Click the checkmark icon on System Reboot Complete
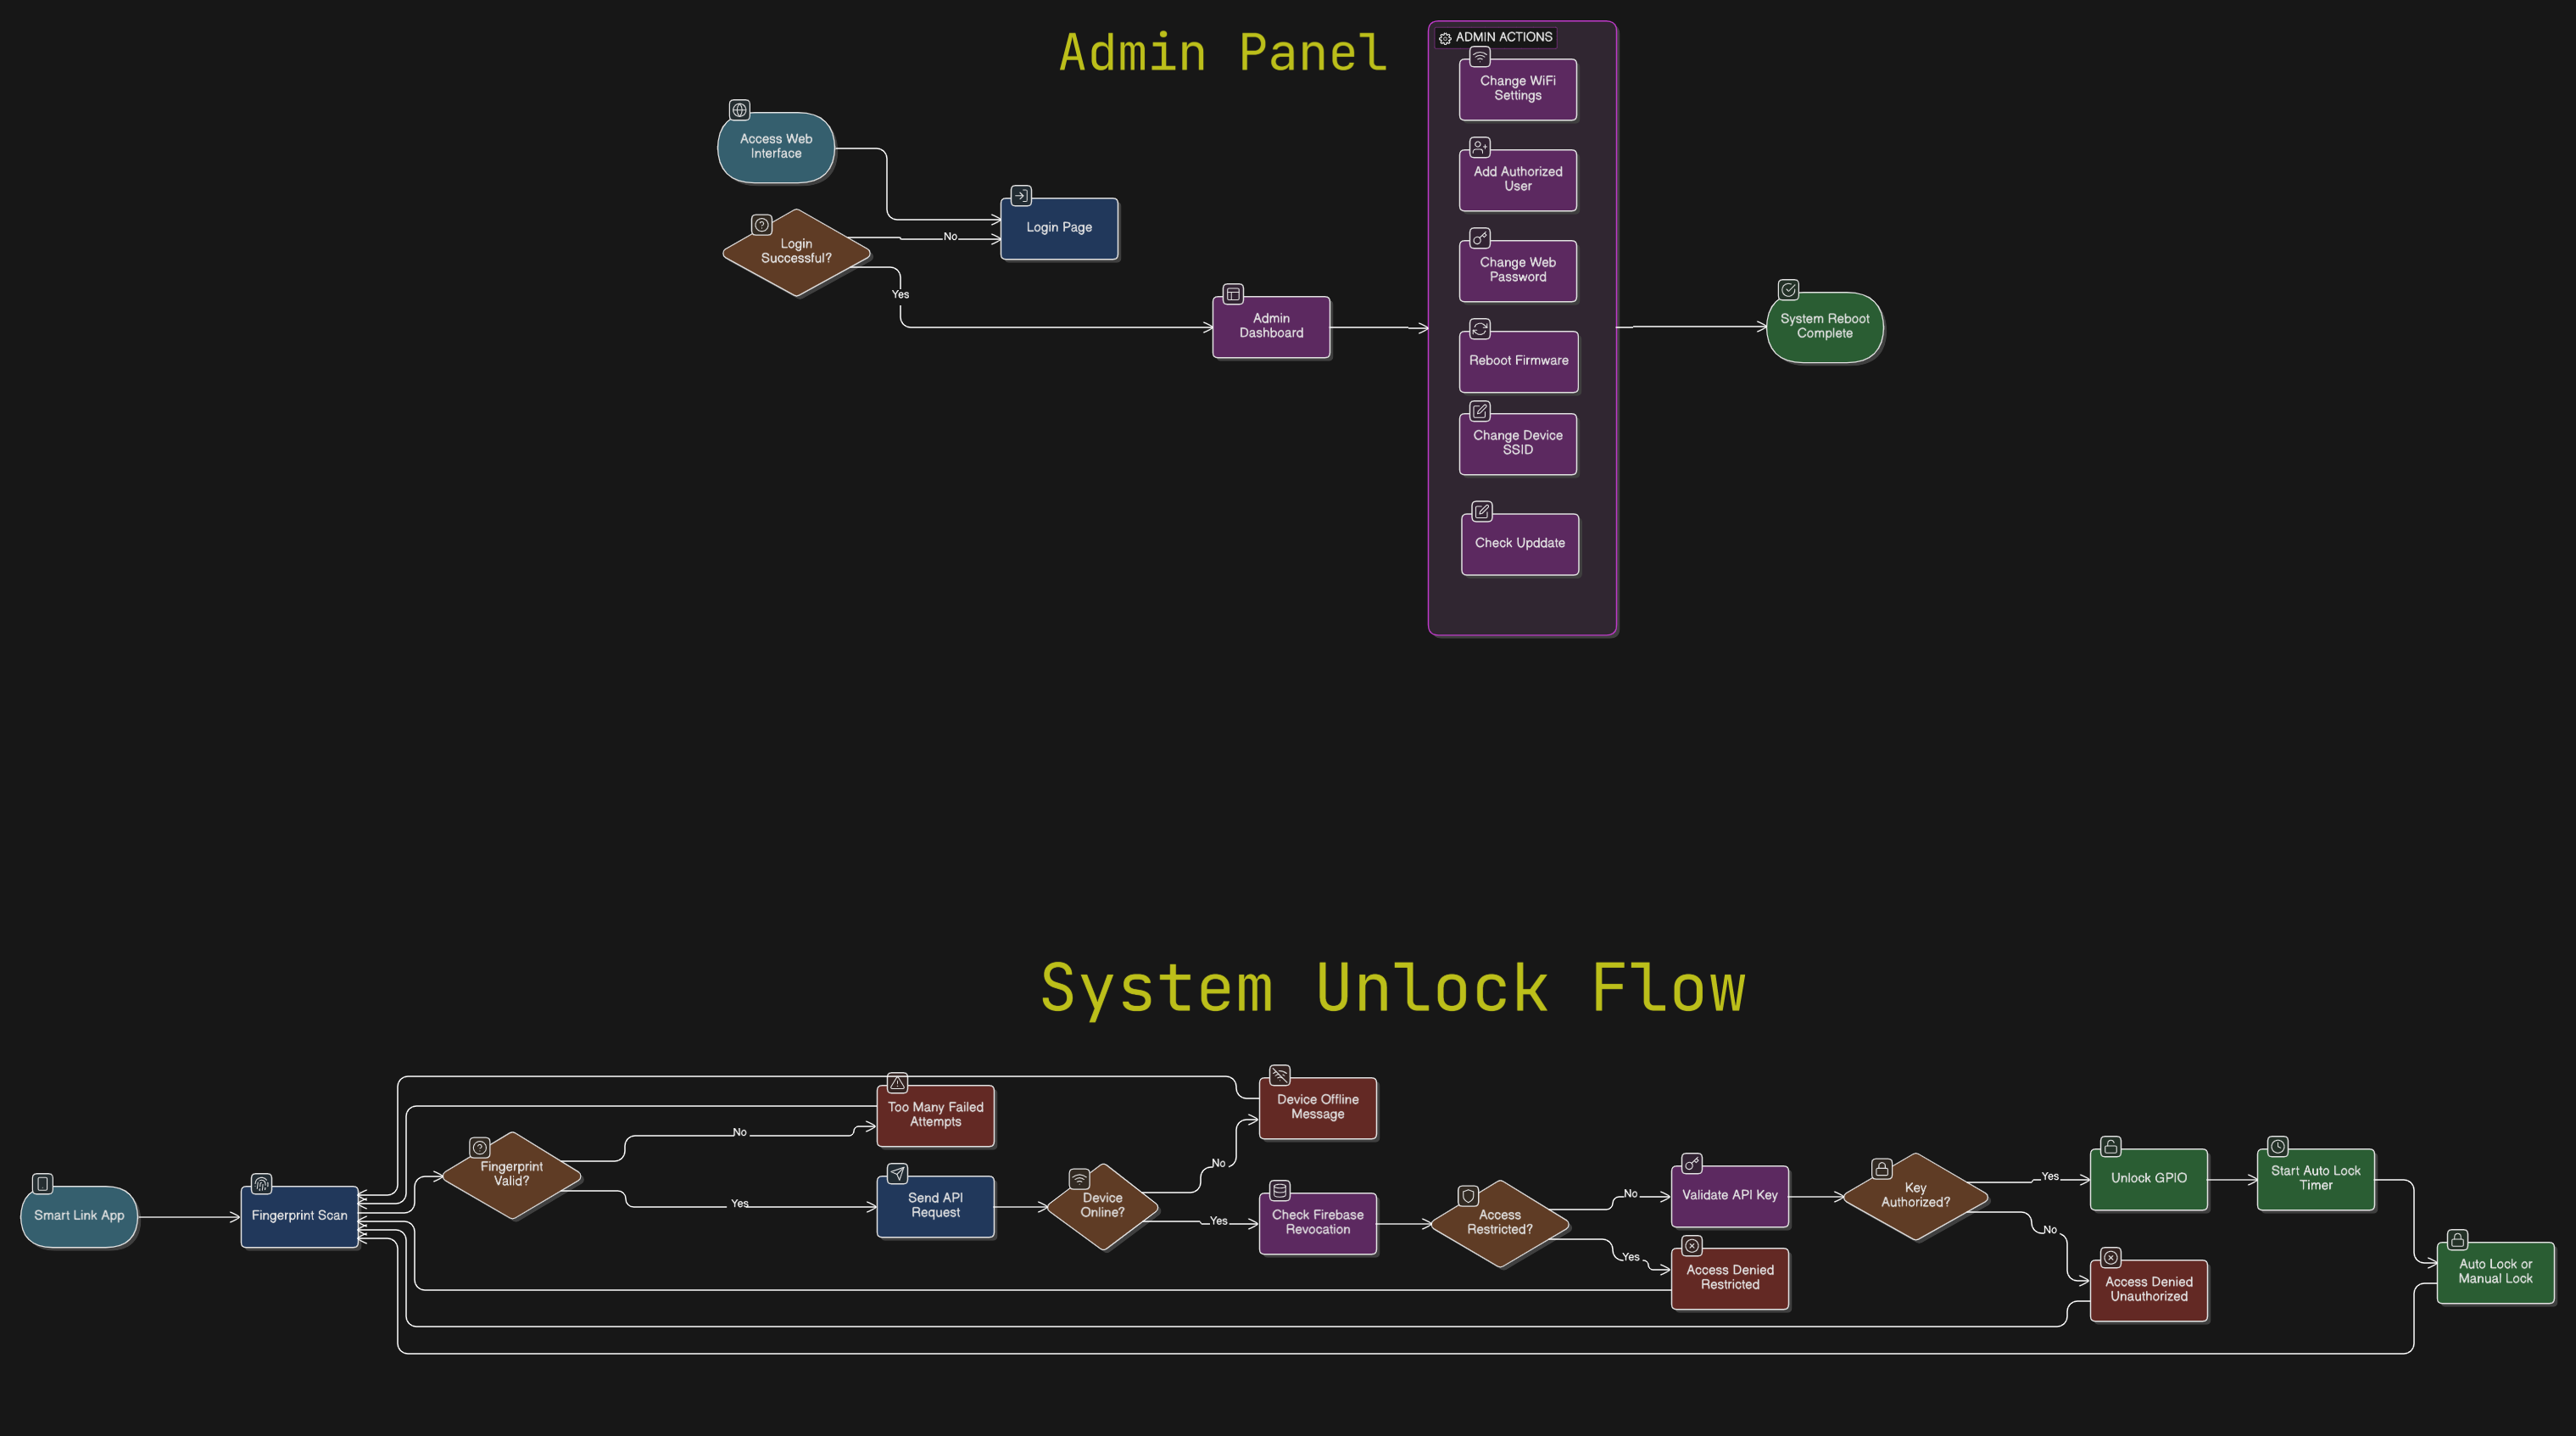The image size is (2576, 1436). [1788, 290]
